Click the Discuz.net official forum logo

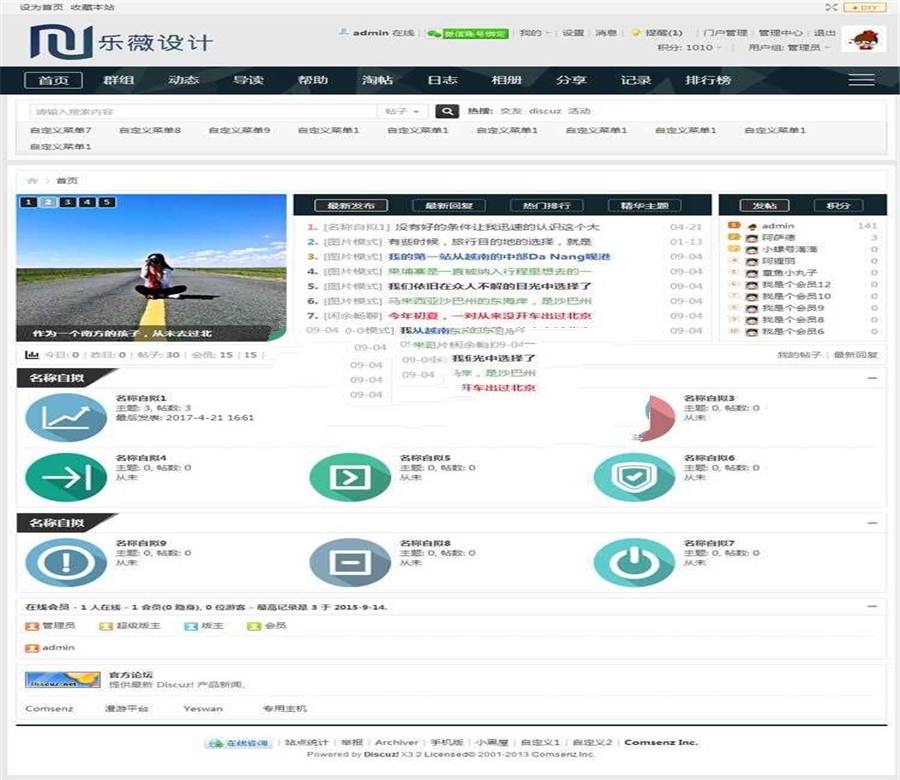[63, 680]
